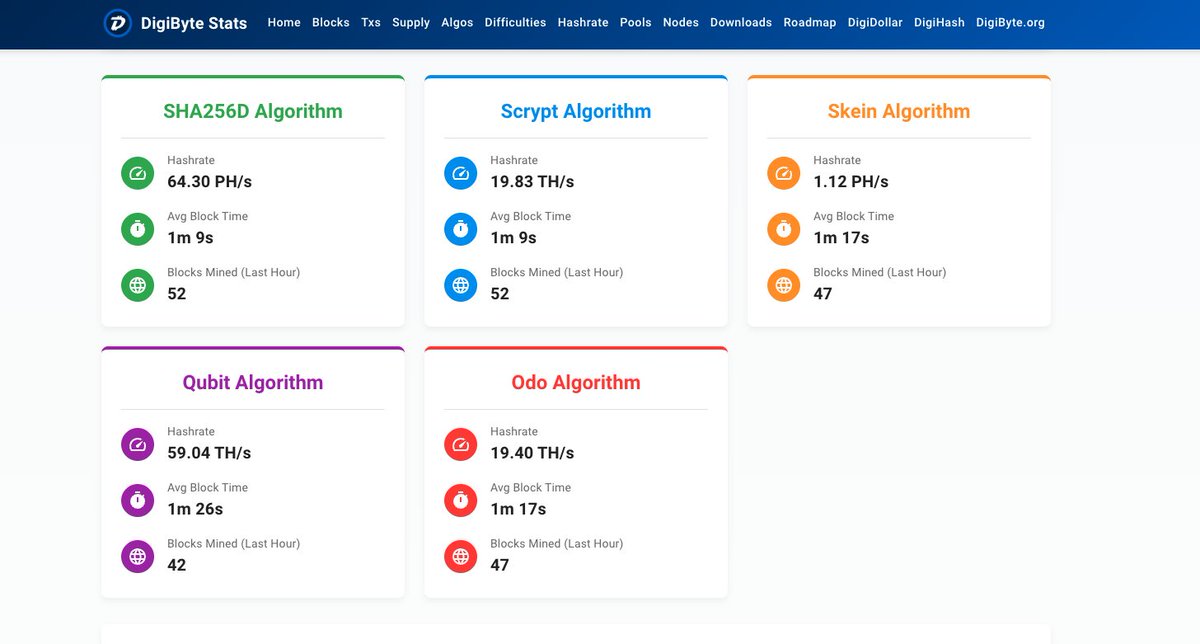The width and height of the screenshot is (1200, 644).
Task: Click the Odo Algorithm heading
Action: 576,382
